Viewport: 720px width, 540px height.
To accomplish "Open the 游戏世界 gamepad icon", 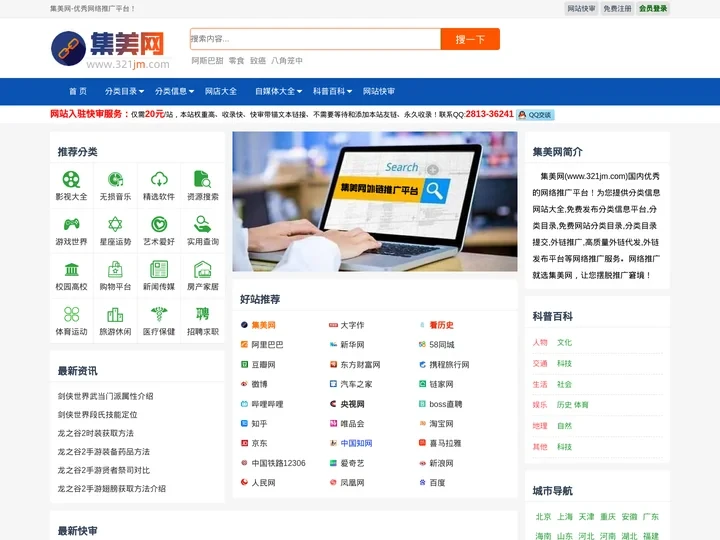I will (71, 225).
